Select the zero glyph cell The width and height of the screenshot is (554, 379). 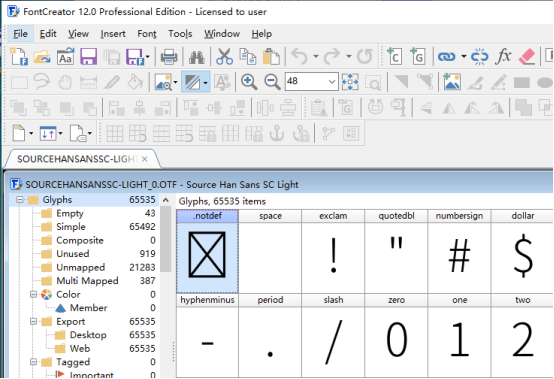[x=396, y=336]
